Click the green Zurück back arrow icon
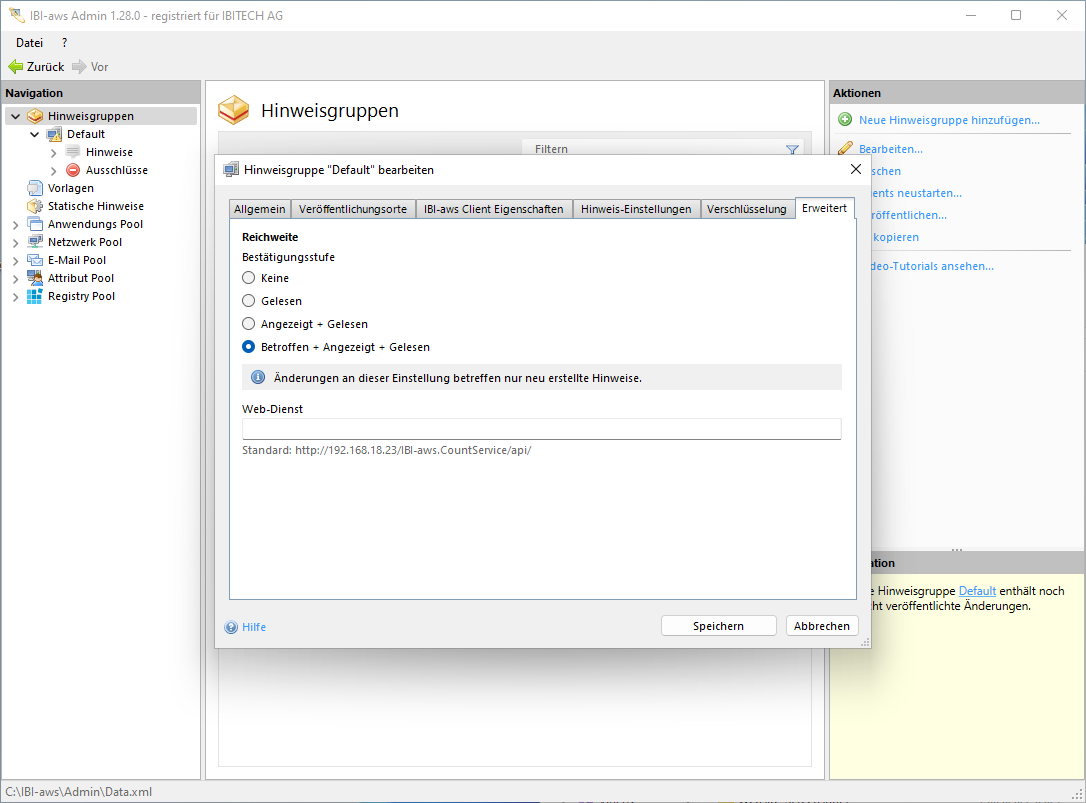Viewport: 1086px width, 803px height. pos(15,67)
